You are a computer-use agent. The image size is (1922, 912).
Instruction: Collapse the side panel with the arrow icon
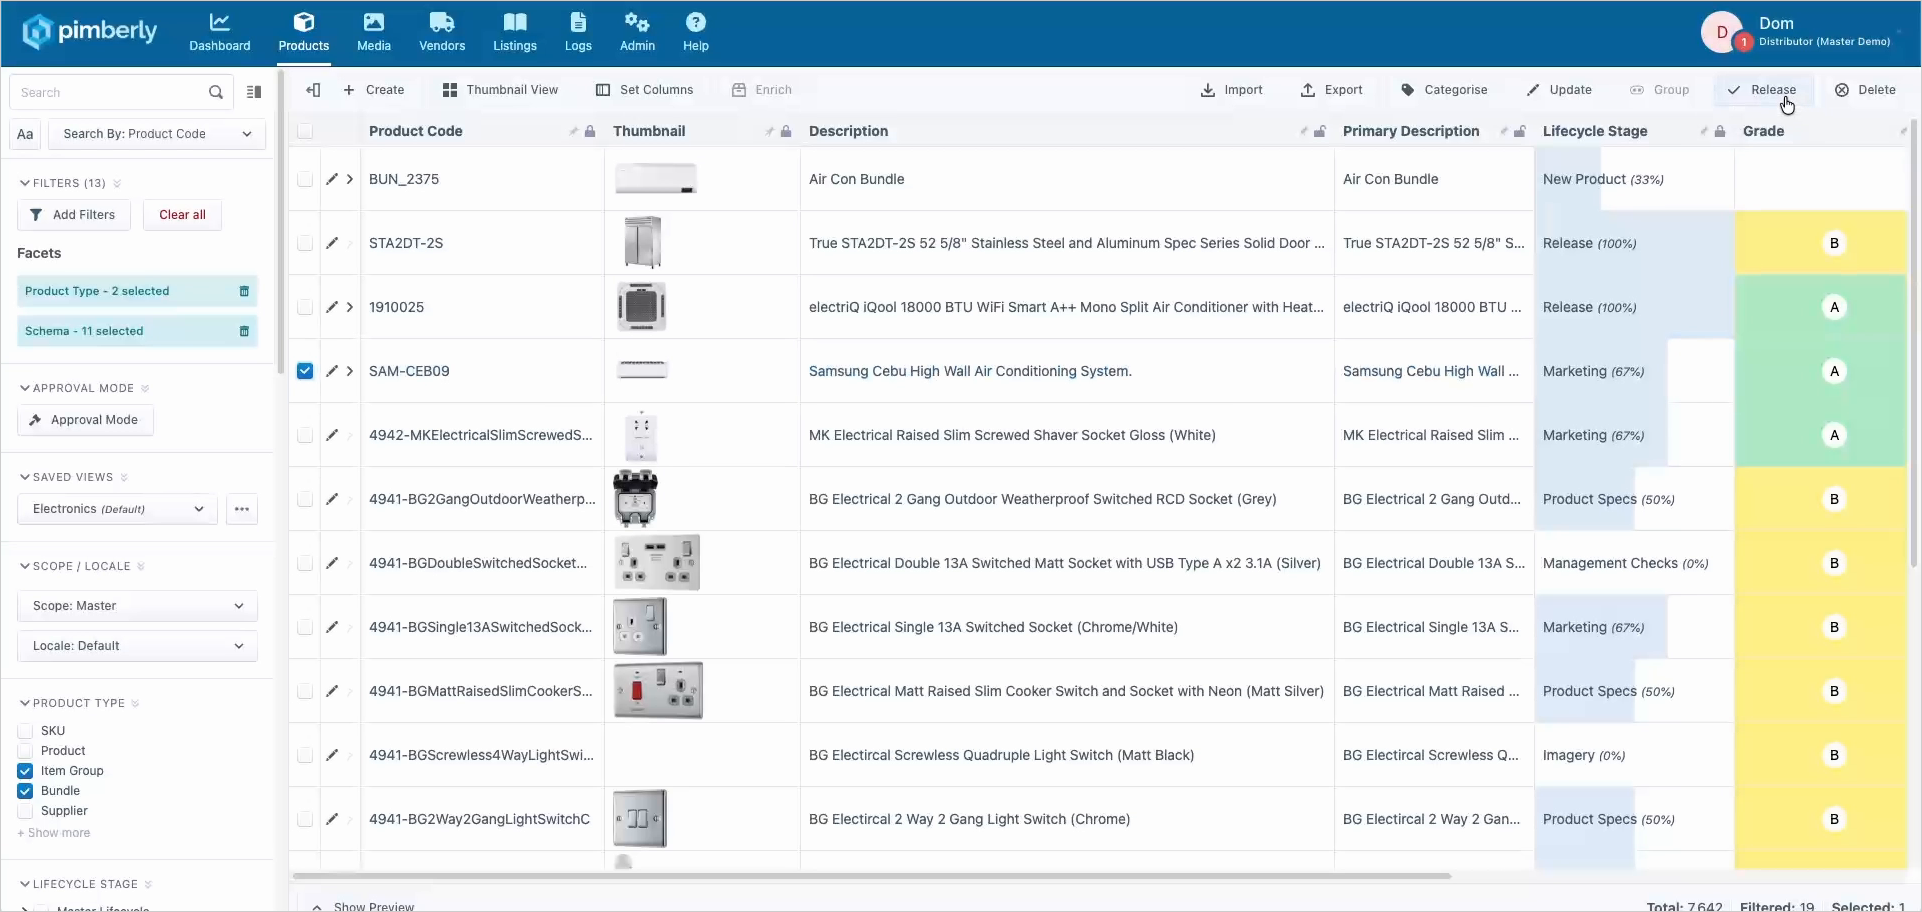(x=313, y=90)
